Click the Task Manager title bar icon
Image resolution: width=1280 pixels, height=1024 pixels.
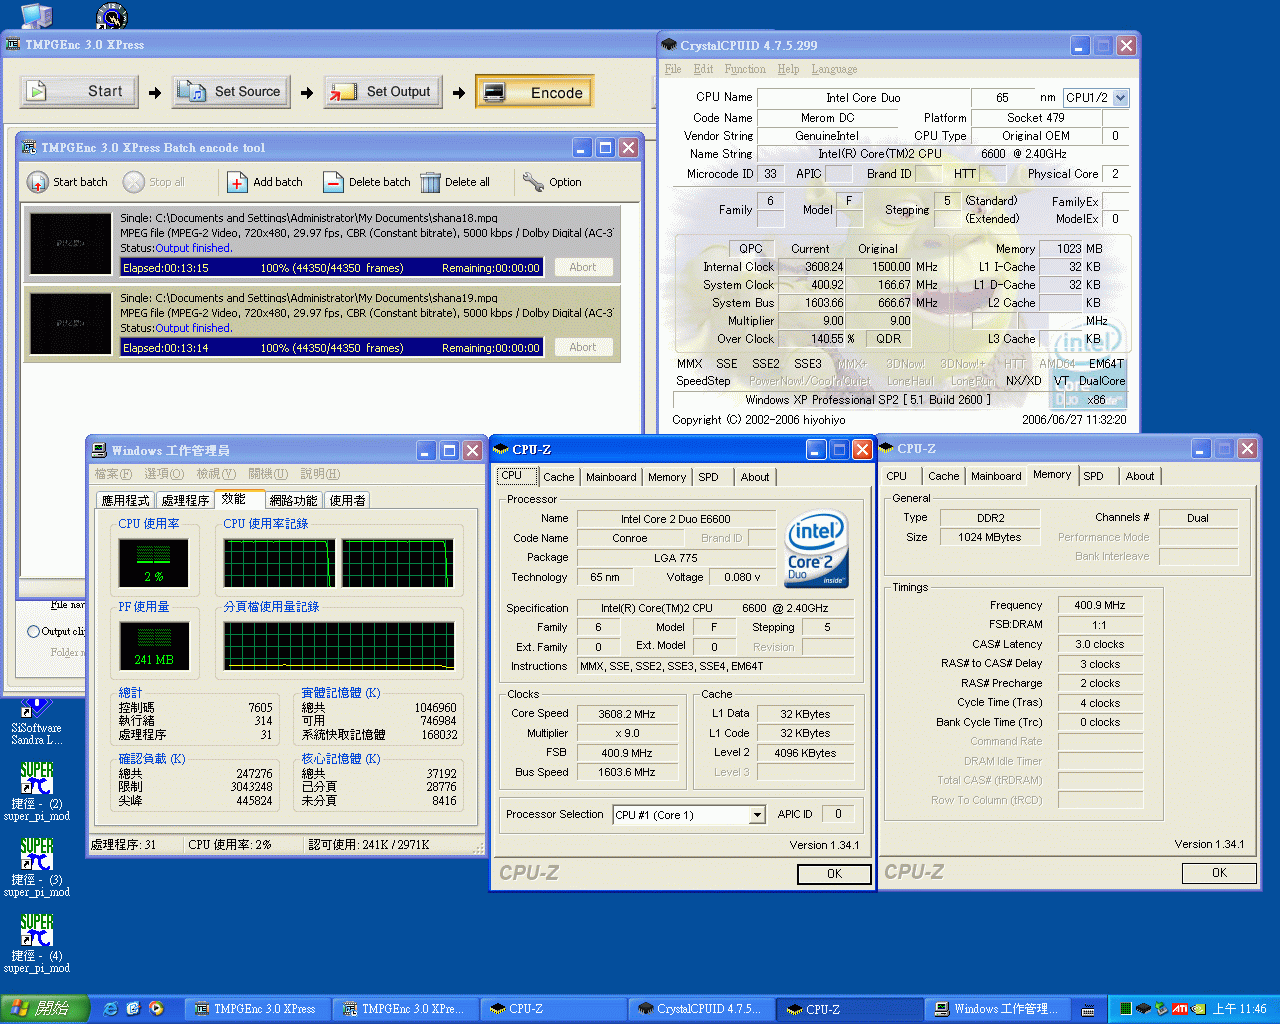(99, 450)
